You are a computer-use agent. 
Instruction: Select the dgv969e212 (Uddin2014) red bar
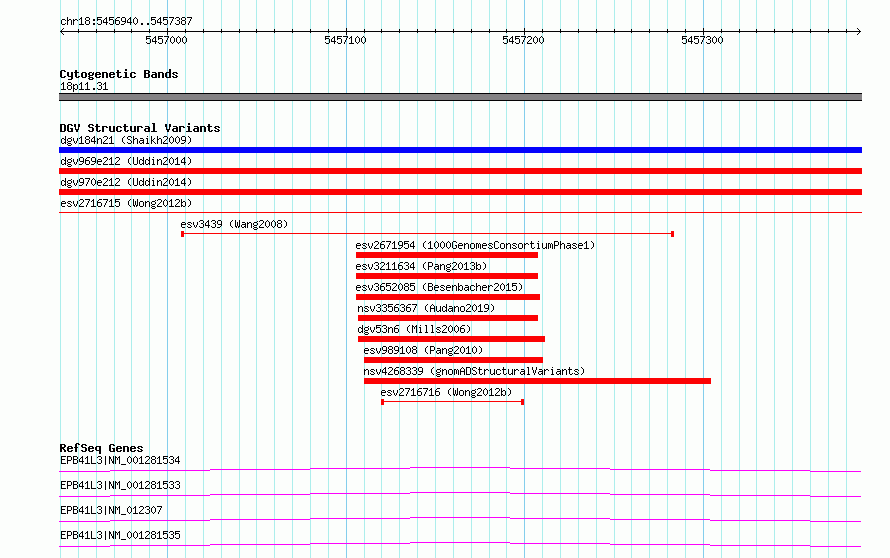(460, 171)
